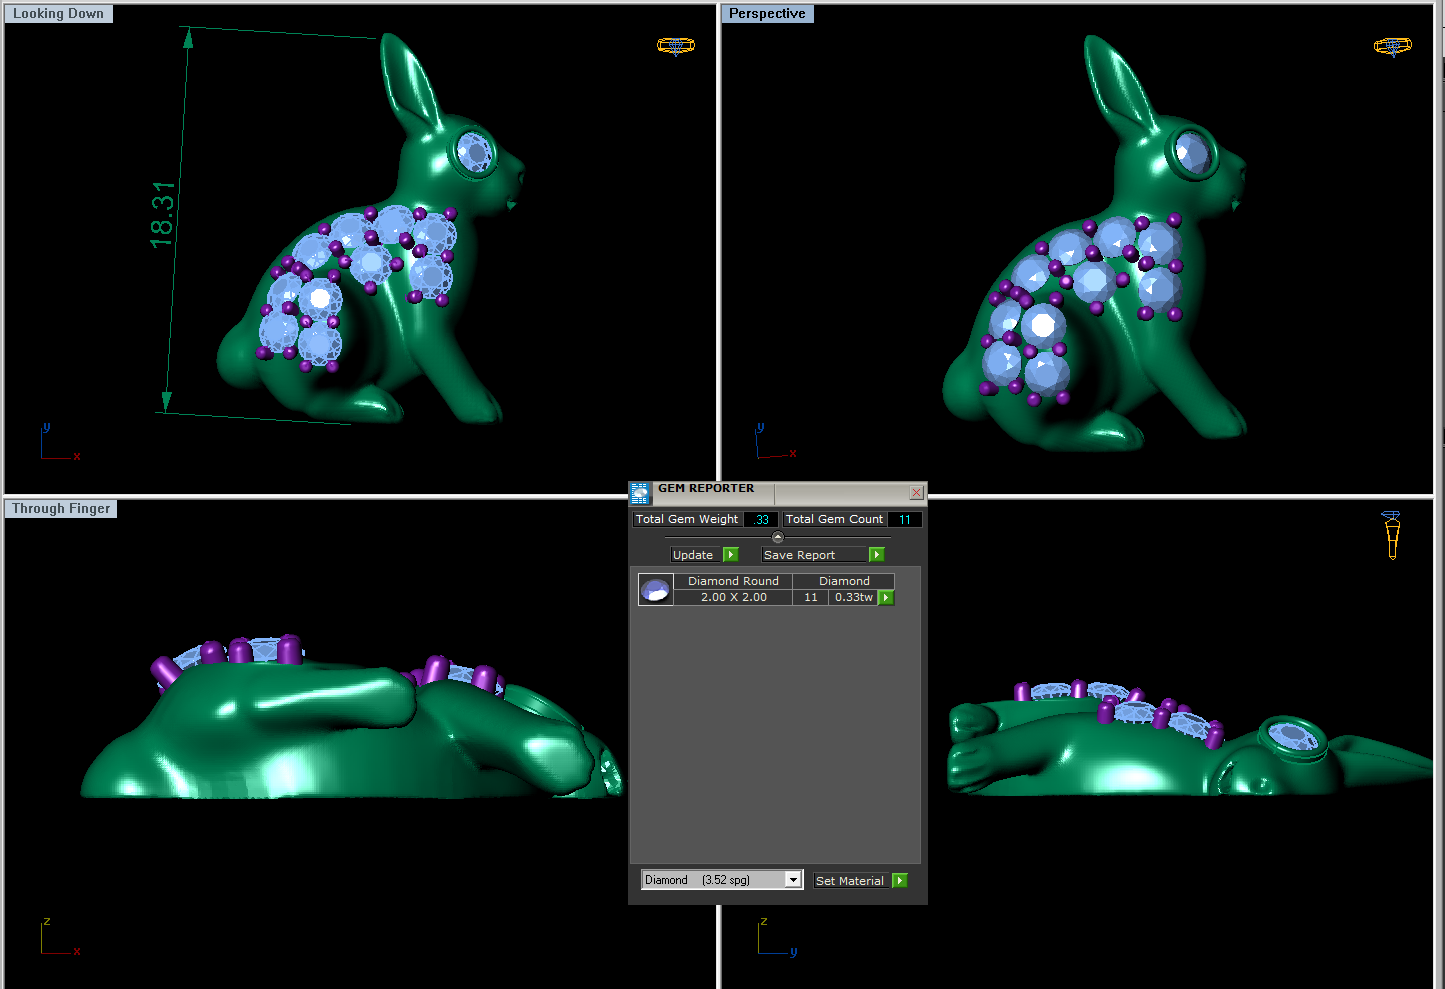This screenshot has width=1445, height=989.
Task: Click the 0.33tw weight cell
Action: pos(854,598)
